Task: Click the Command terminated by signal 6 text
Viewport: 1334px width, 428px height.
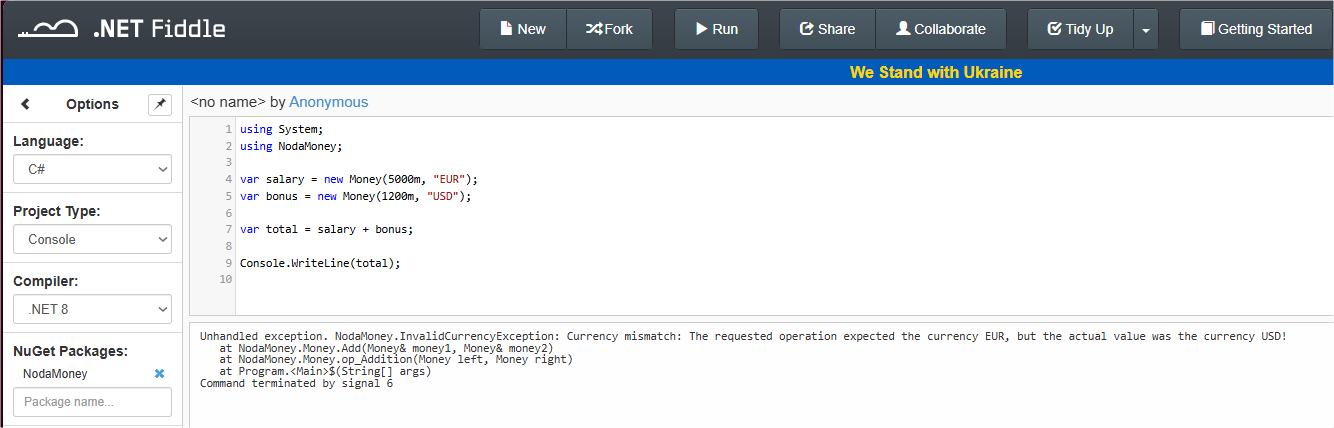Action: click(x=296, y=383)
